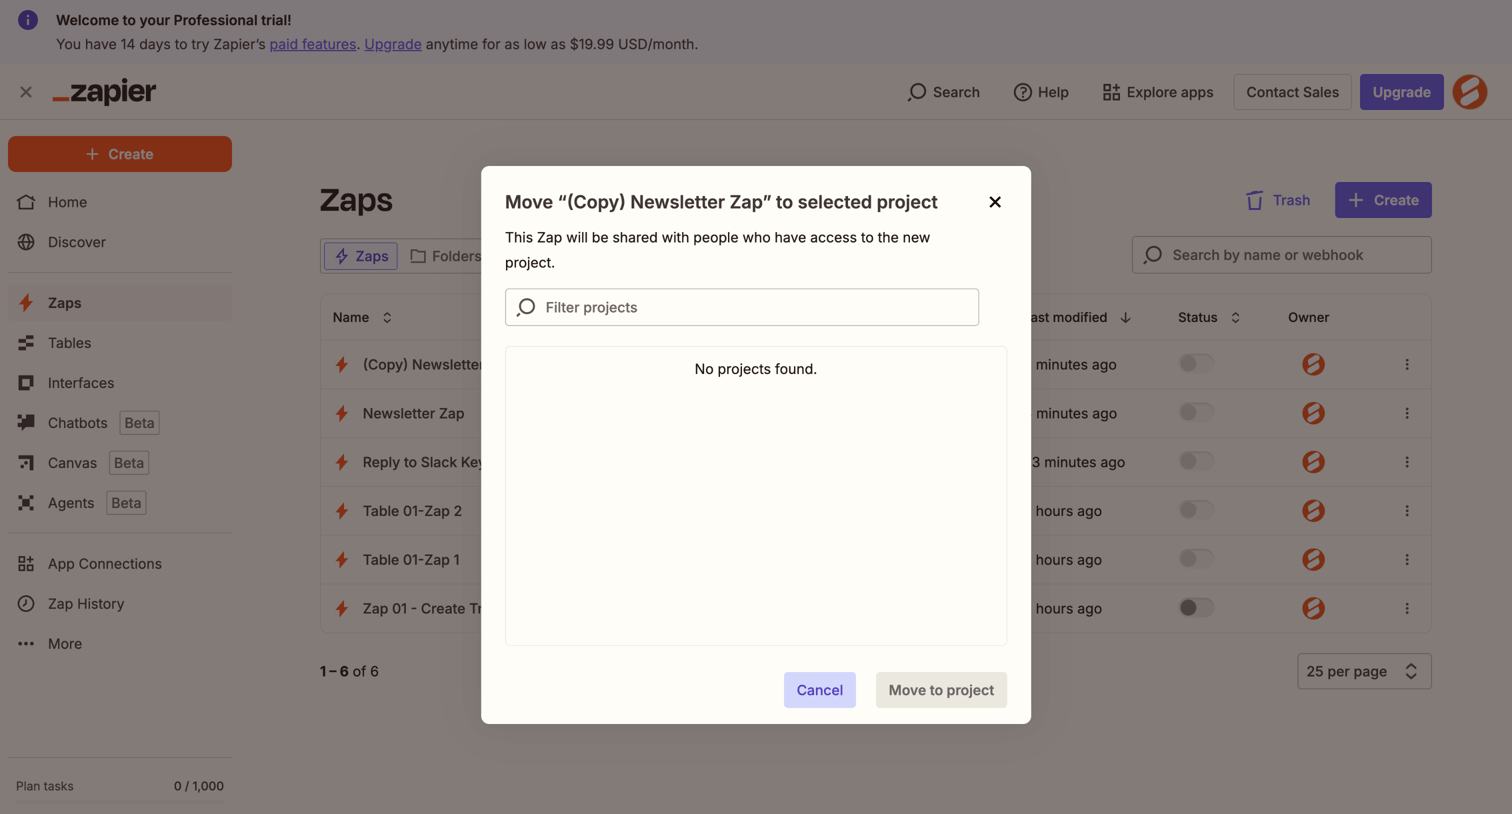Screen dimensions: 1512x814
Task: Open the Newsletter Zap entry
Action: click(413, 413)
